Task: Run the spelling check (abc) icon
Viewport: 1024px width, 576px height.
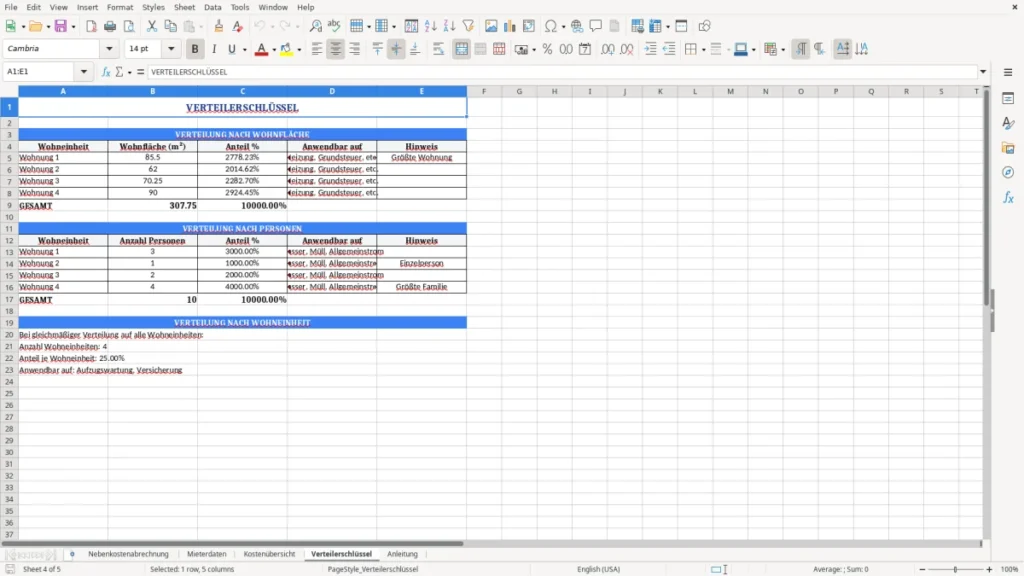Action: click(334, 26)
